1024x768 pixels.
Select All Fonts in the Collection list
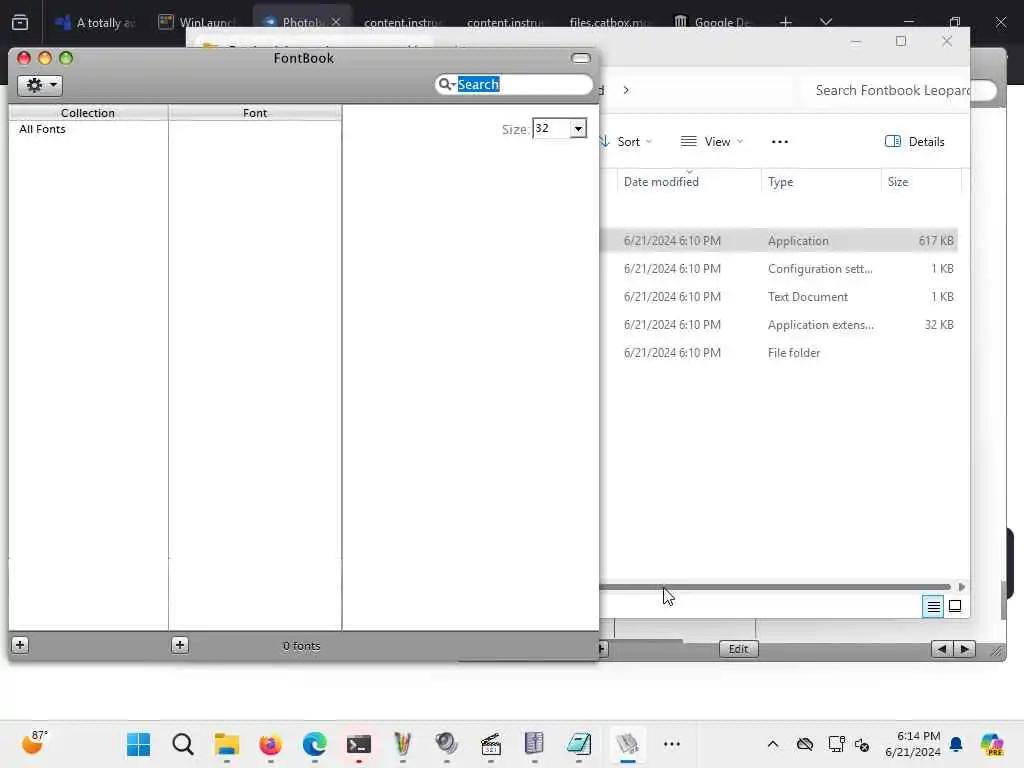pyautogui.click(x=42, y=129)
